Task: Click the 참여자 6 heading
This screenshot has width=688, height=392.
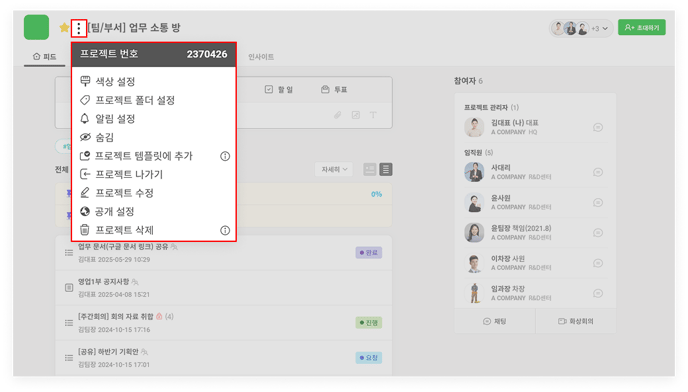Action: tap(468, 81)
